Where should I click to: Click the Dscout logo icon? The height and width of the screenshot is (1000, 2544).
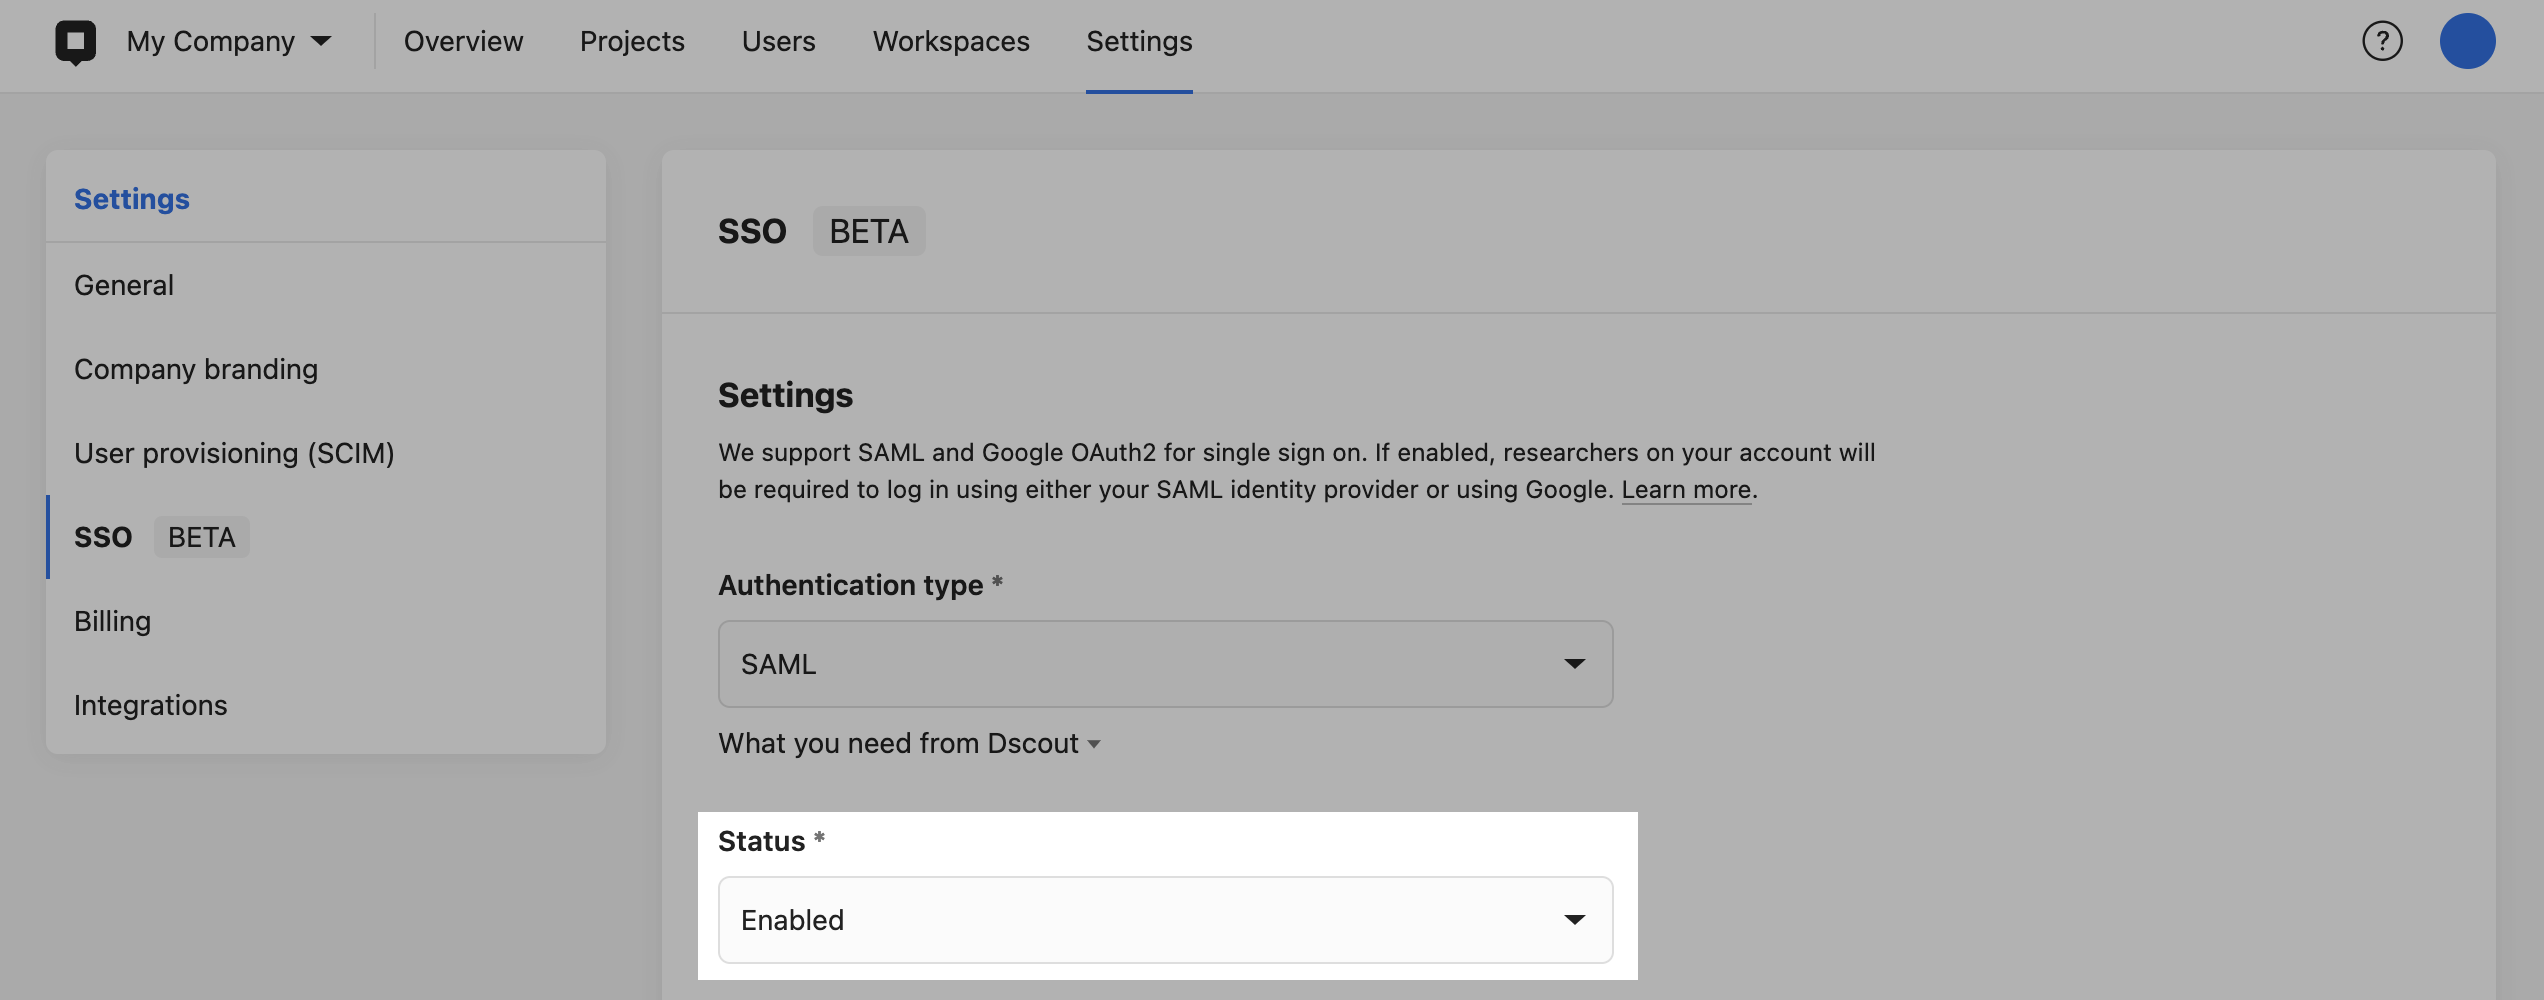tap(76, 42)
